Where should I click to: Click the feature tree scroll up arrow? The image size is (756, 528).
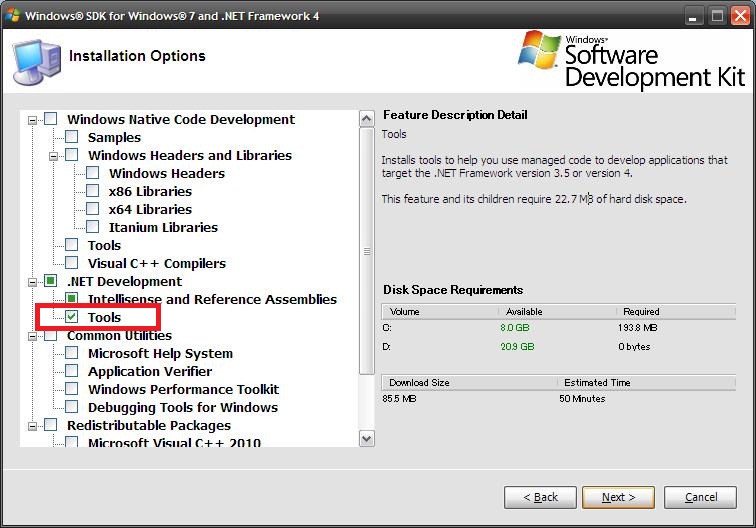367,119
